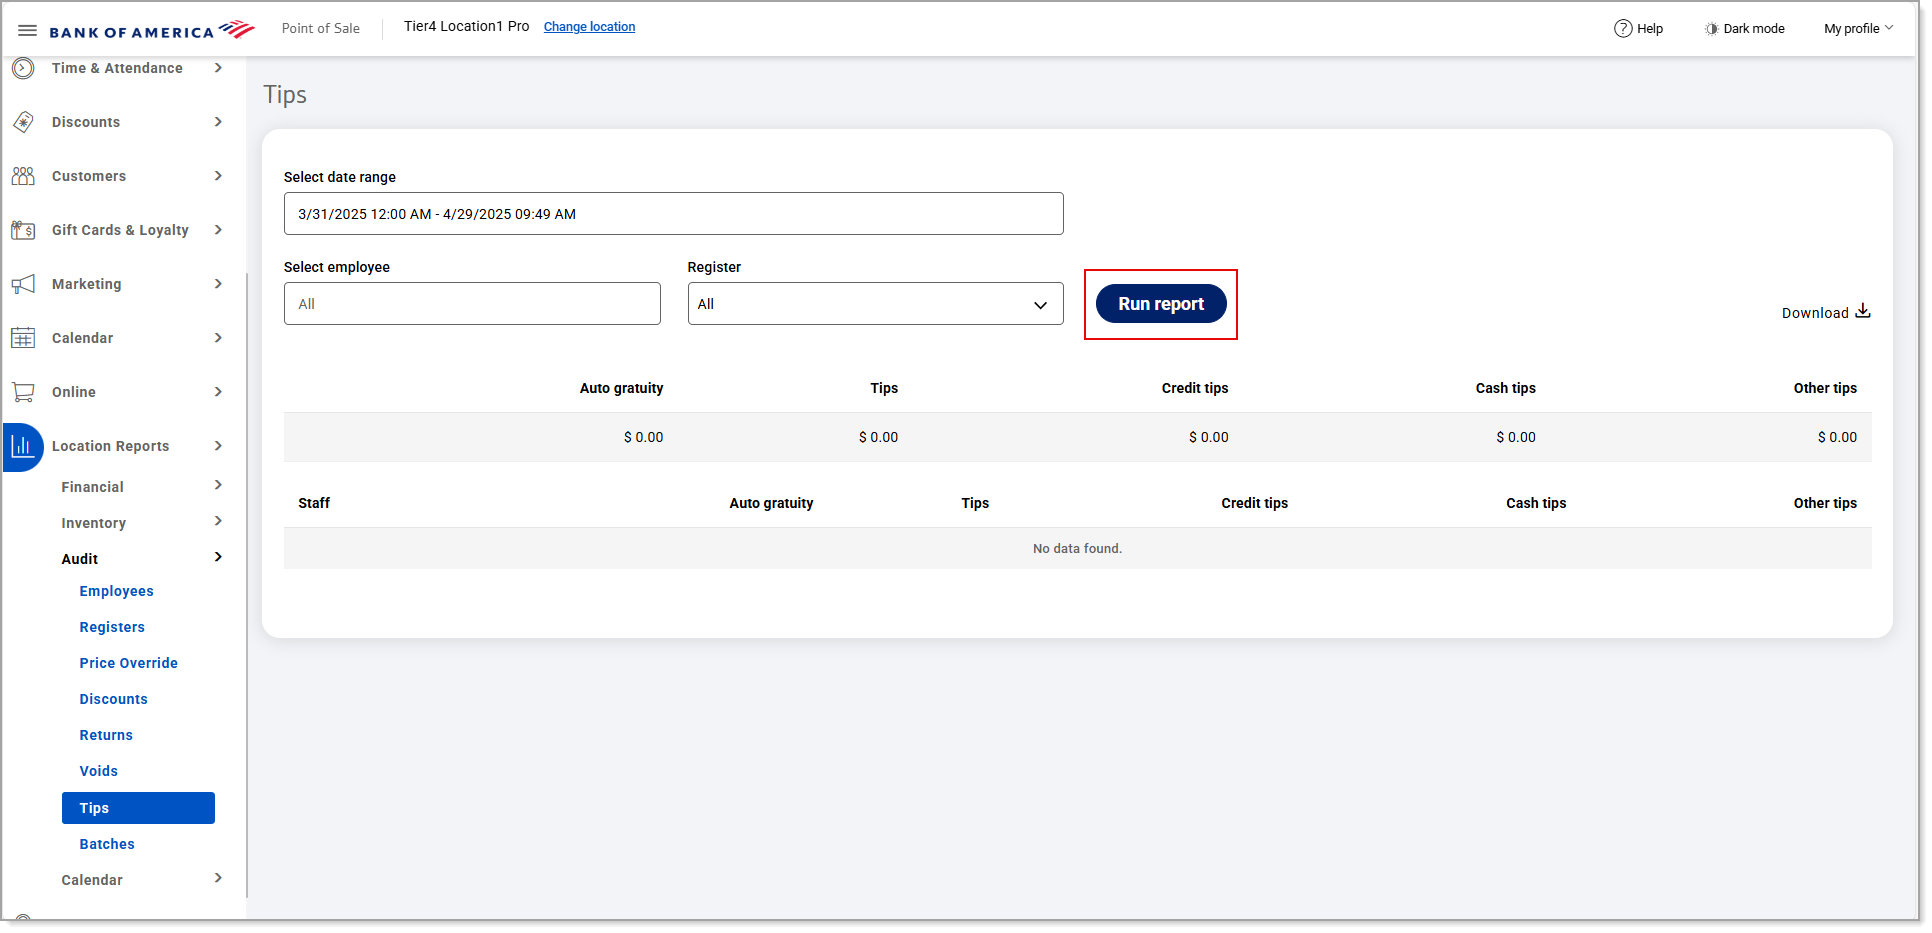Toggle Dark mode
Viewport: 1932px width, 933px height.
pyautogui.click(x=1744, y=28)
